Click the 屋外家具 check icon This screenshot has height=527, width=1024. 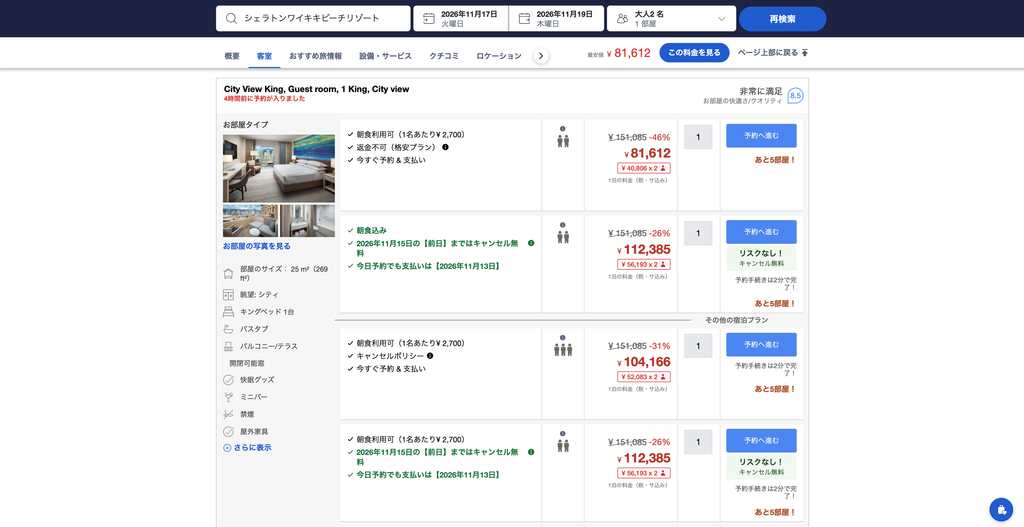(x=228, y=432)
